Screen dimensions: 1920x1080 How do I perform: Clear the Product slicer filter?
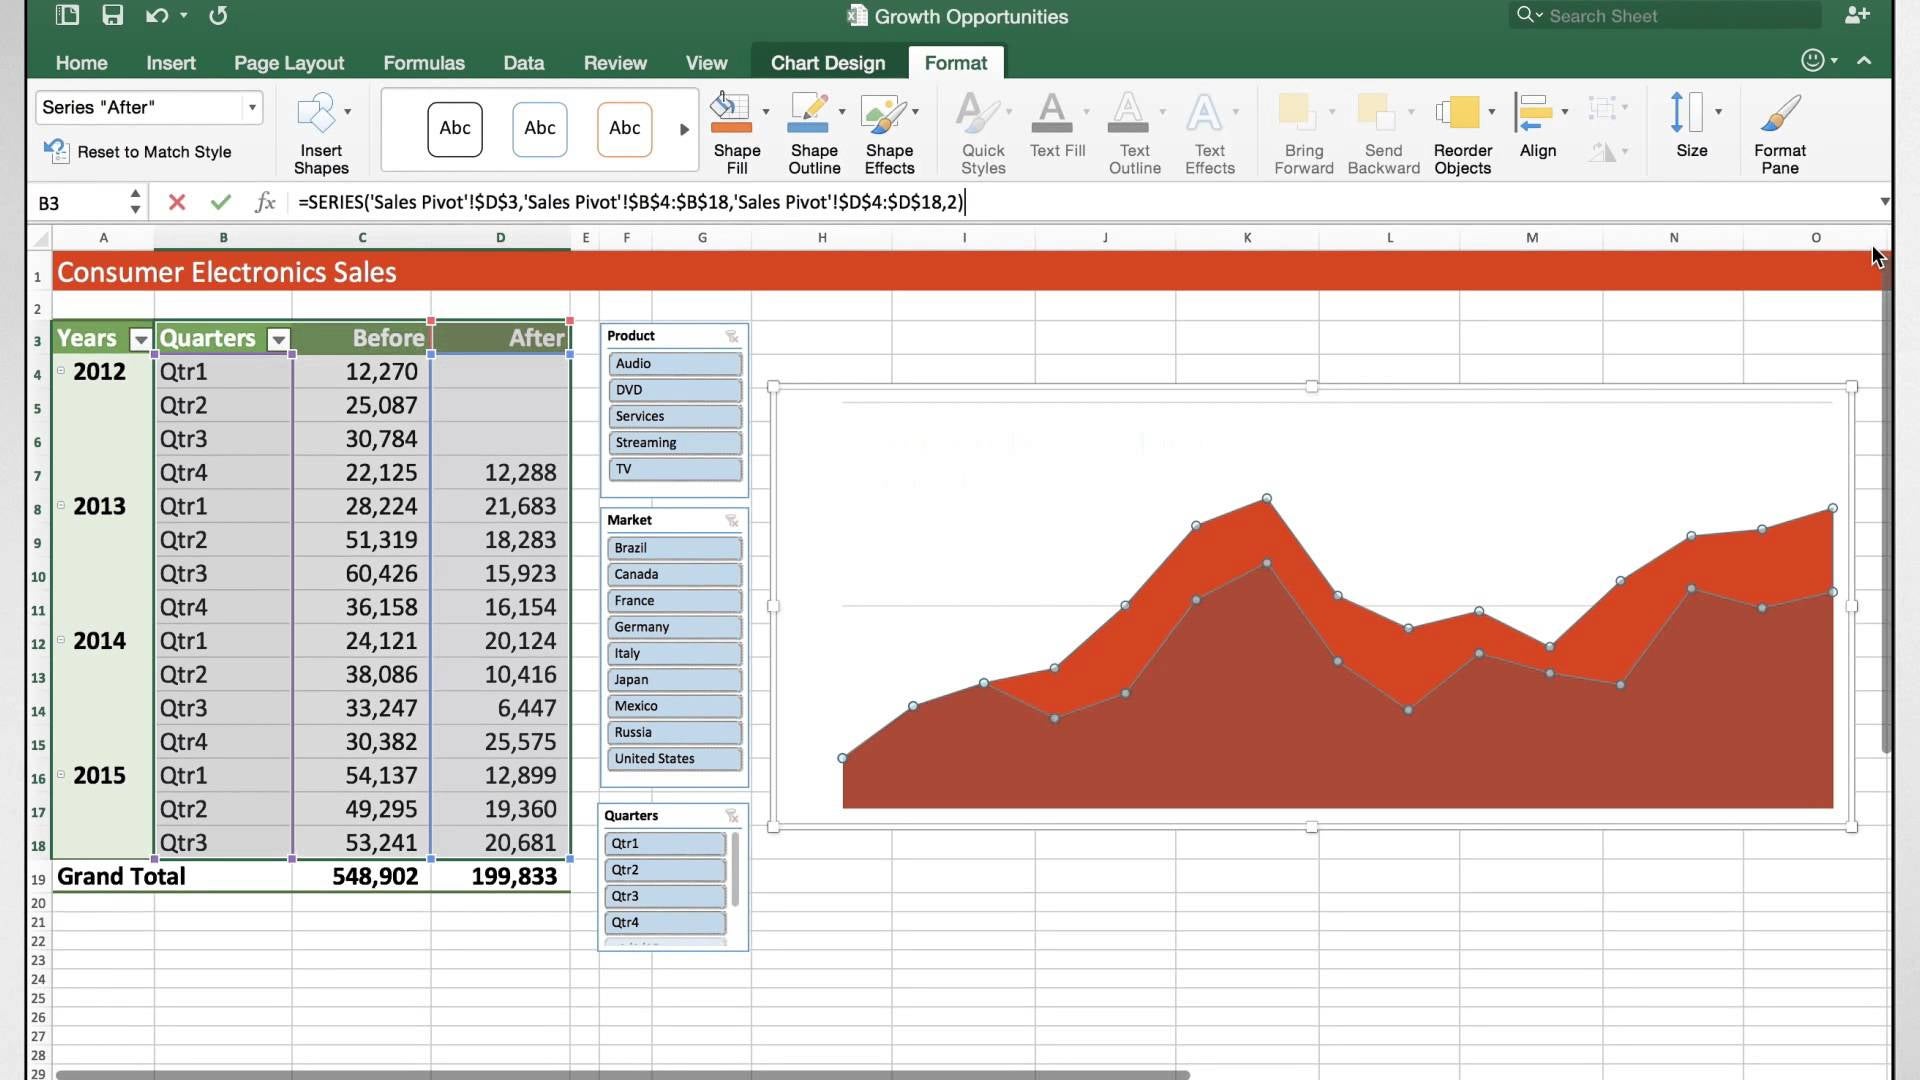pyautogui.click(x=732, y=336)
